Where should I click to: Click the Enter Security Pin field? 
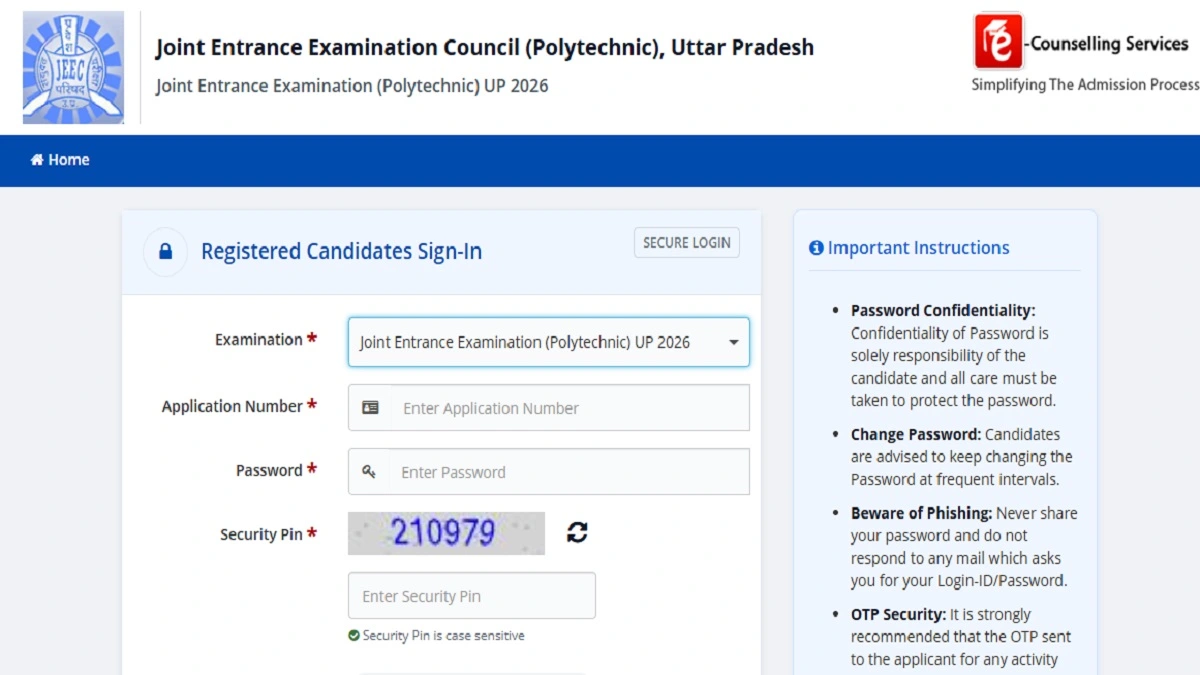pyautogui.click(x=471, y=595)
